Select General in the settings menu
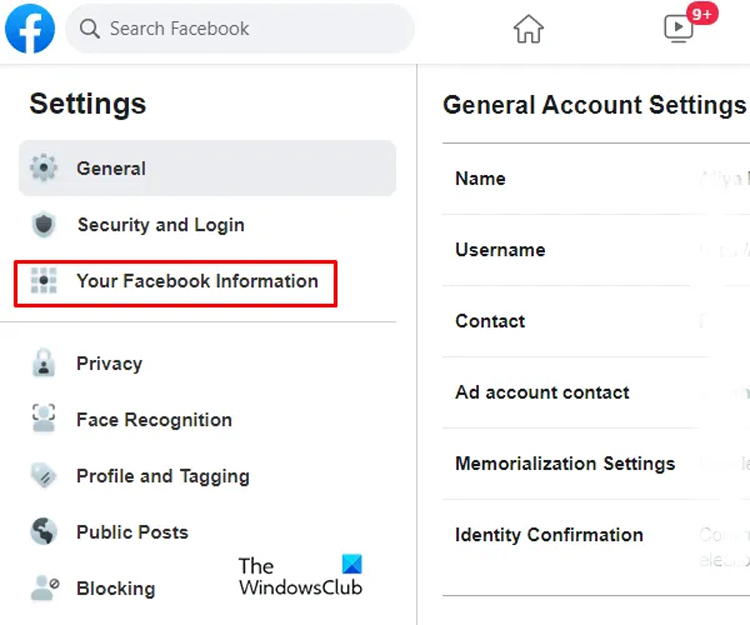Screen dimensions: 750x625 pyautogui.click(x=207, y=168)
